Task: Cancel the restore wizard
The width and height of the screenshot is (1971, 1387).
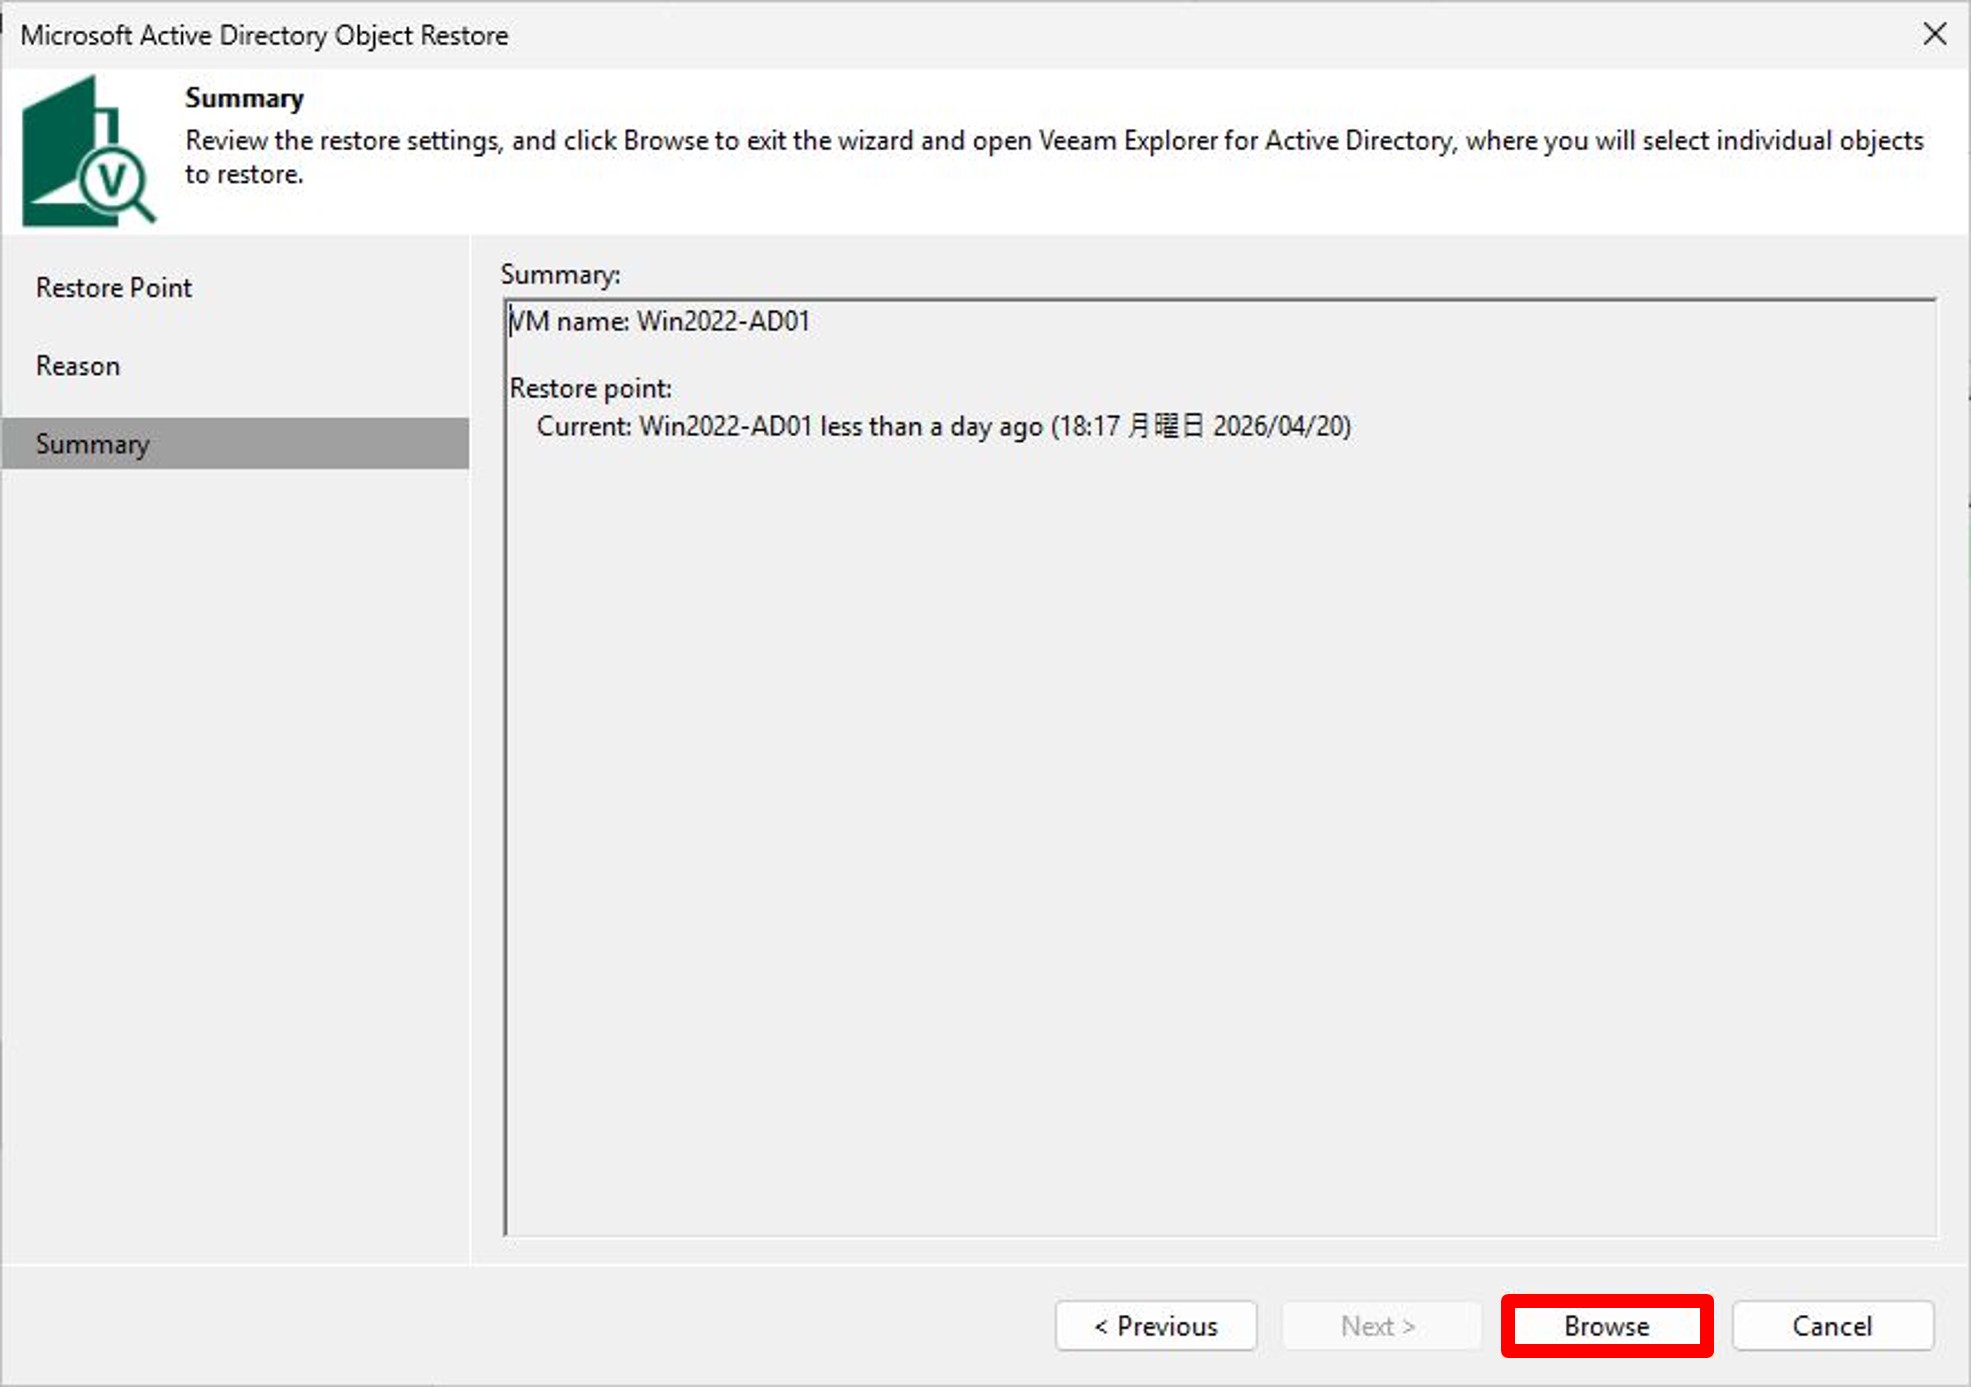Action: click(1832, 1326)
